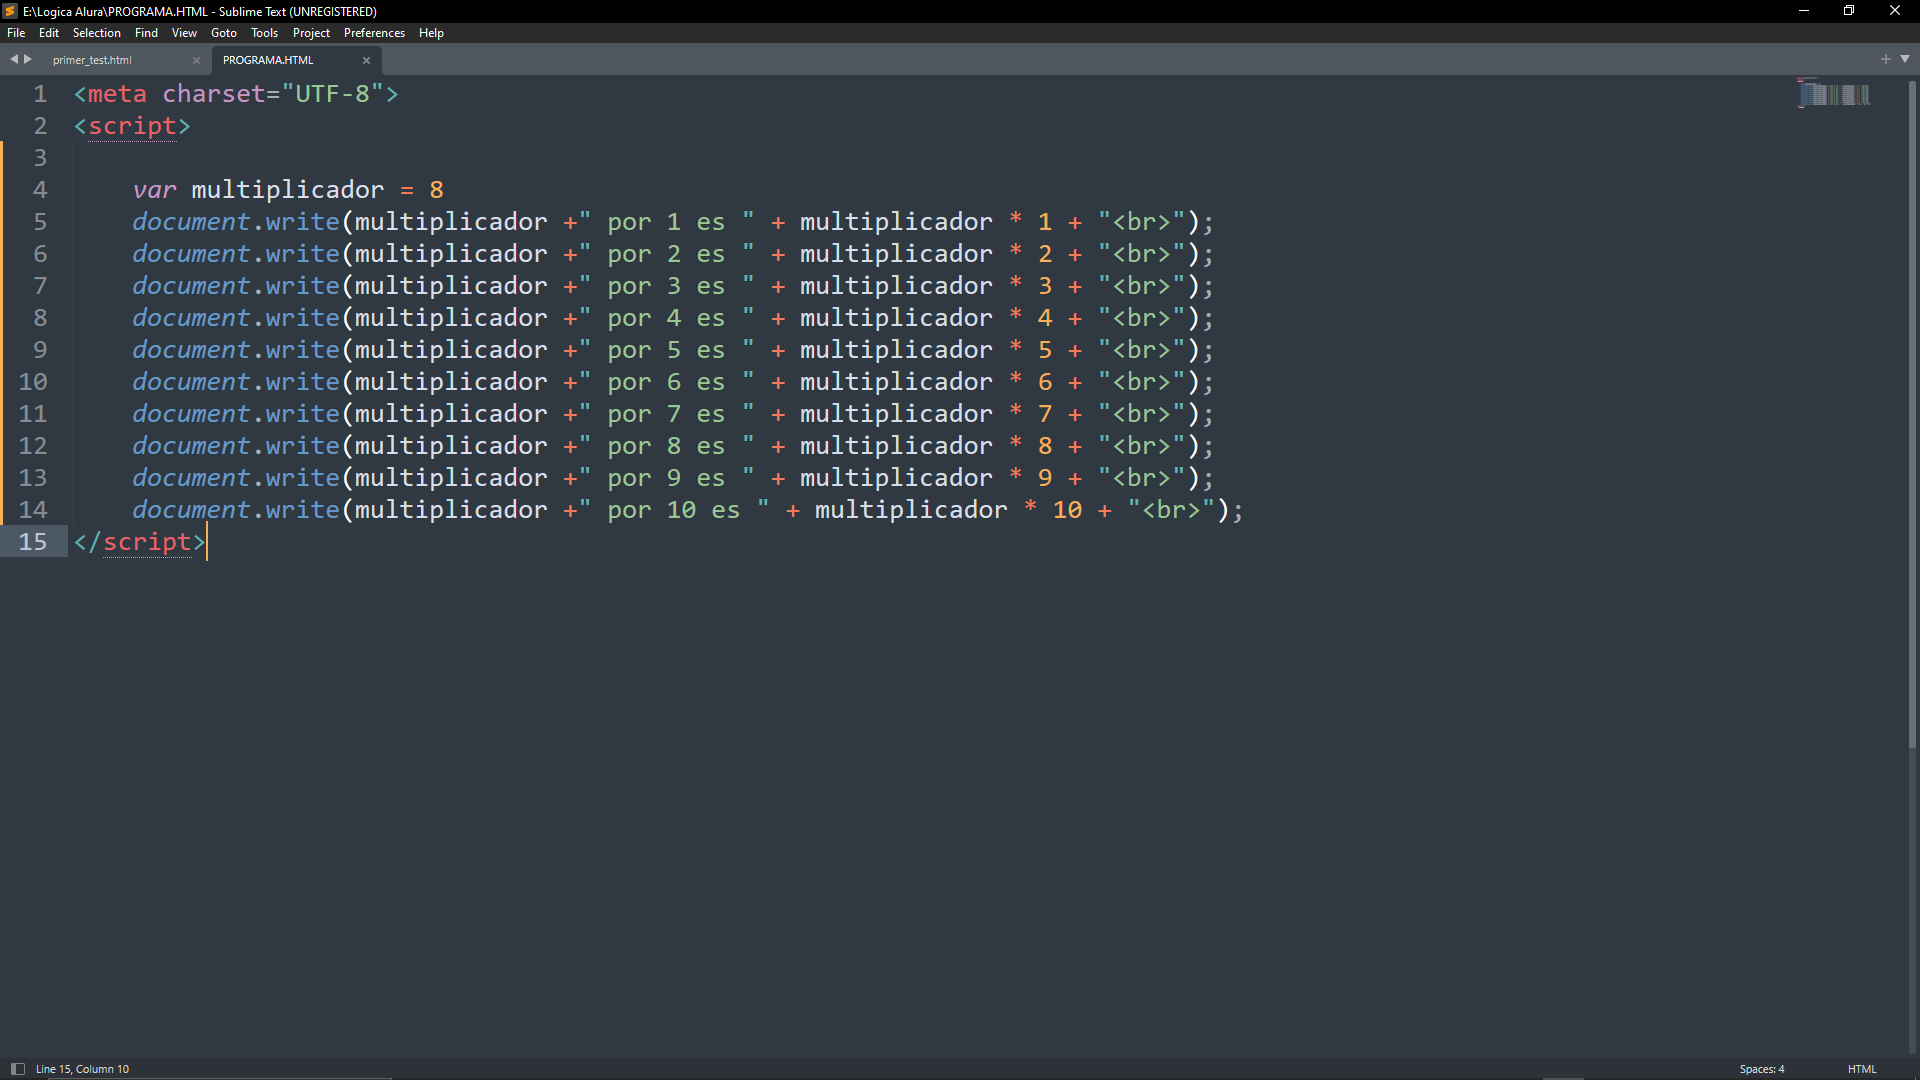This screenshot has height=1080, width=1920.
Task: Open the Preferences menu
Action: click(x=374, y=33)
